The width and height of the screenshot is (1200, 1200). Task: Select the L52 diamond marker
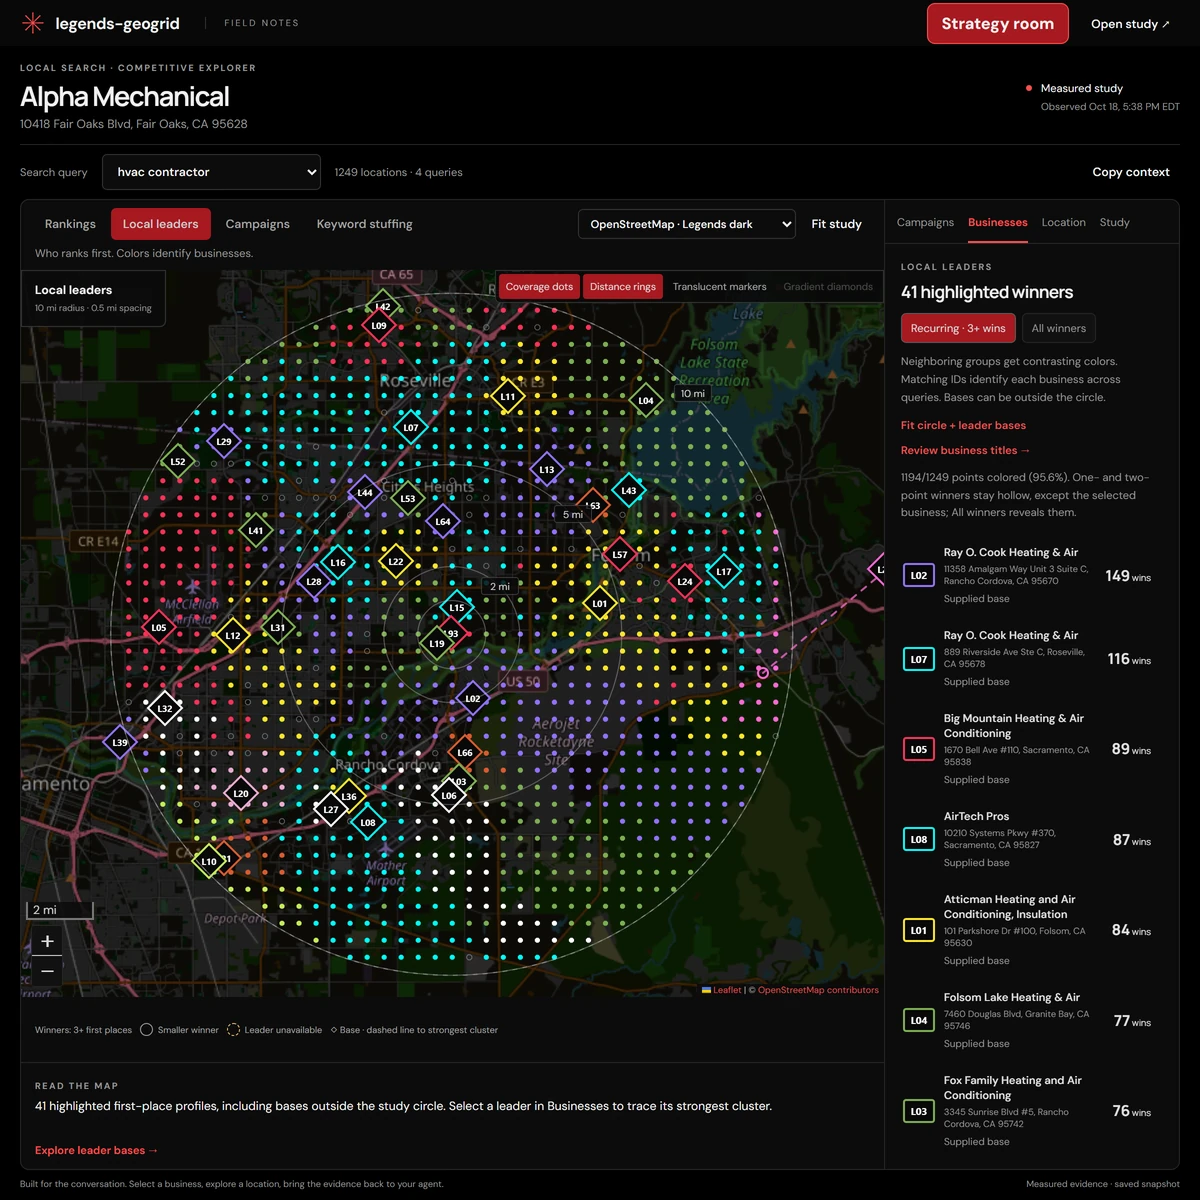(178, 462)
